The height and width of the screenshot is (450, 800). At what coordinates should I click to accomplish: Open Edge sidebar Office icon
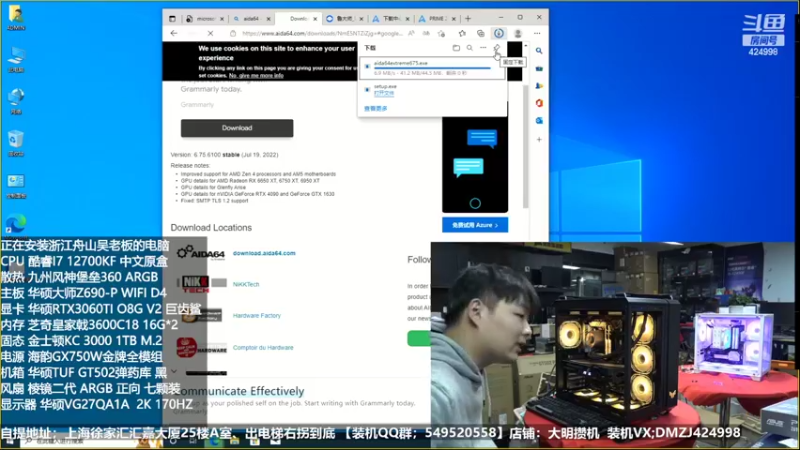539,103
